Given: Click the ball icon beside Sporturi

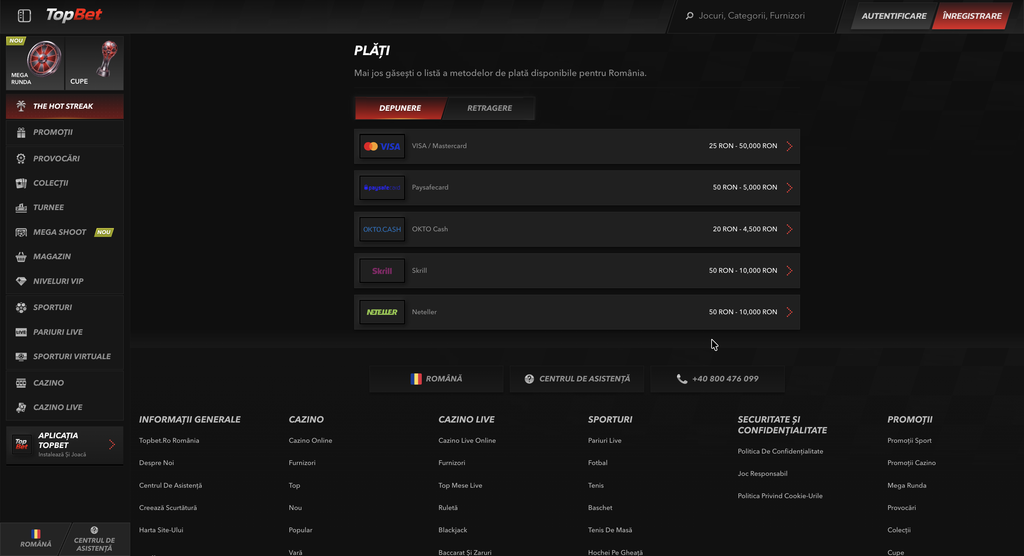Looking at the screenshot, I should [x=21, y=307].
